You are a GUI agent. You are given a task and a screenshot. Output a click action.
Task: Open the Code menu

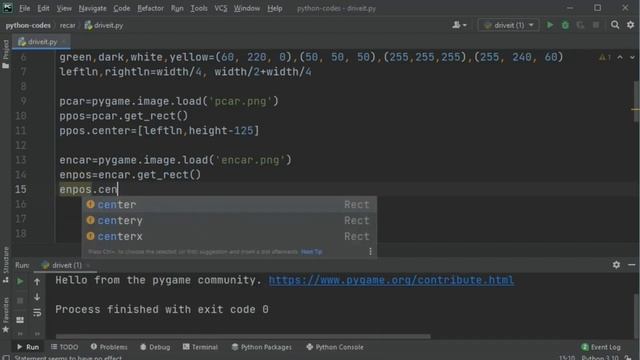coord(122,8)
